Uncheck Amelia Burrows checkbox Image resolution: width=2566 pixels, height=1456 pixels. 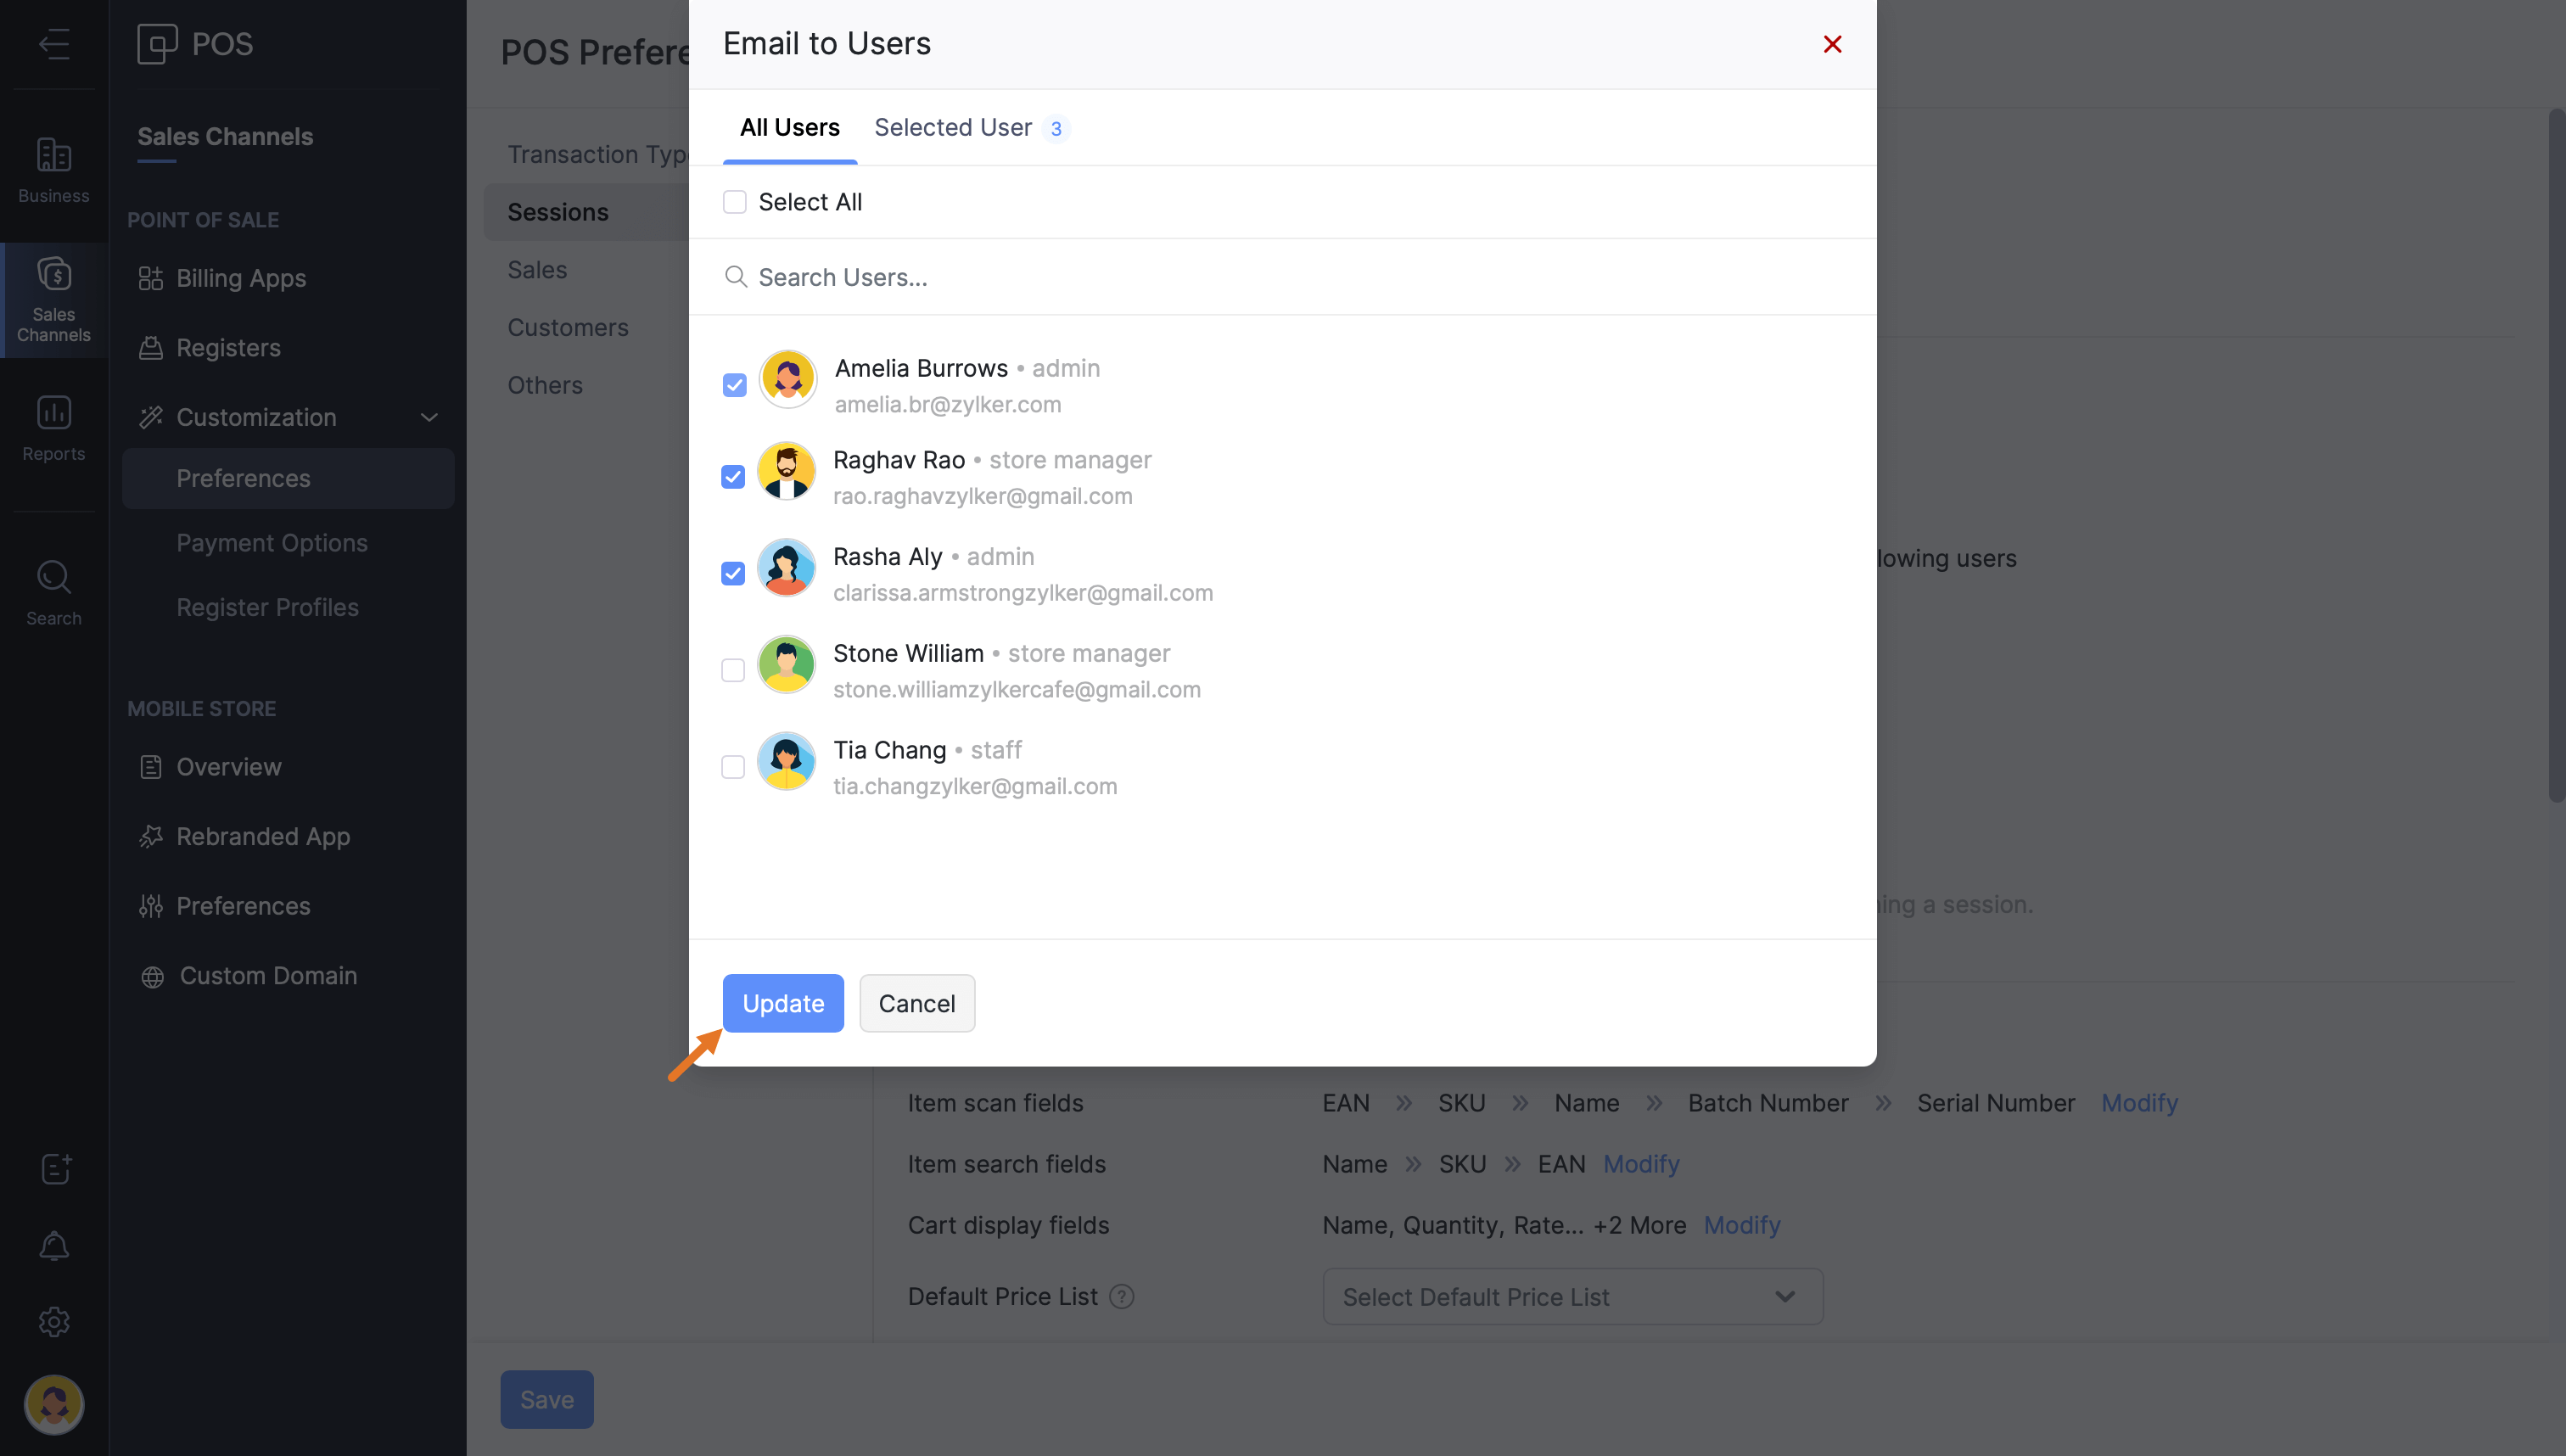coord(735,385)
